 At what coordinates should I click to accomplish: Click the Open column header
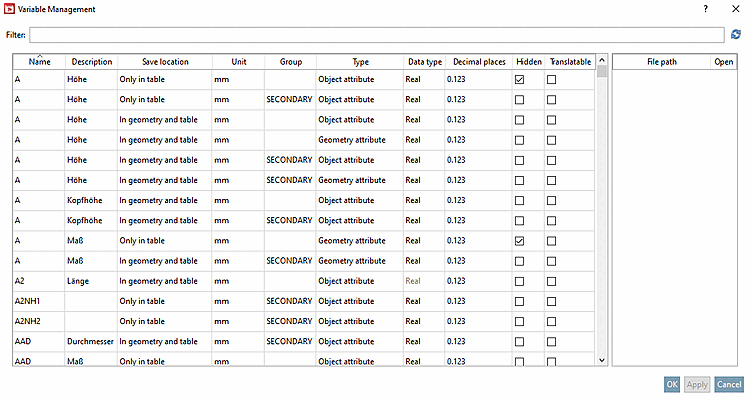click(x=723, y=62)
